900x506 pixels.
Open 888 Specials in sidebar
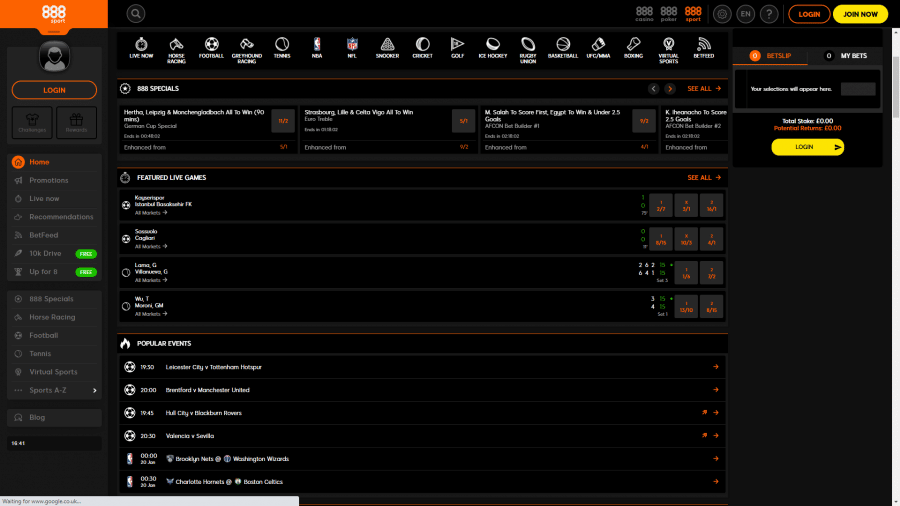[55, 299]
